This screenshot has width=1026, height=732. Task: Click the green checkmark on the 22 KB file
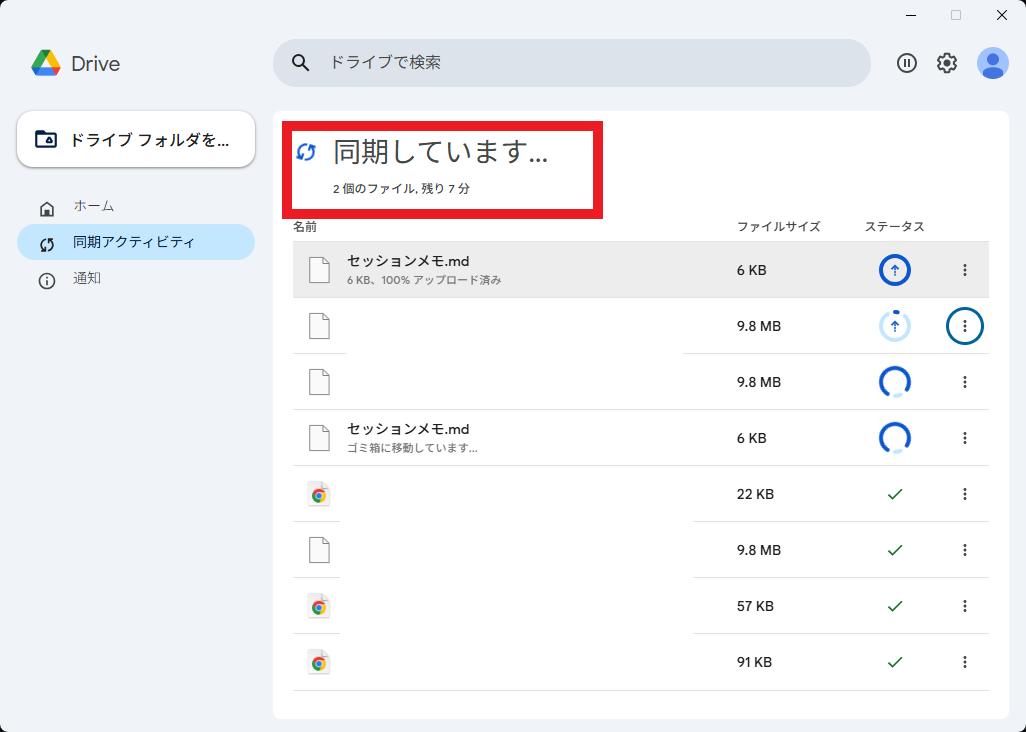pyautogui.click(x=894, y=493)
